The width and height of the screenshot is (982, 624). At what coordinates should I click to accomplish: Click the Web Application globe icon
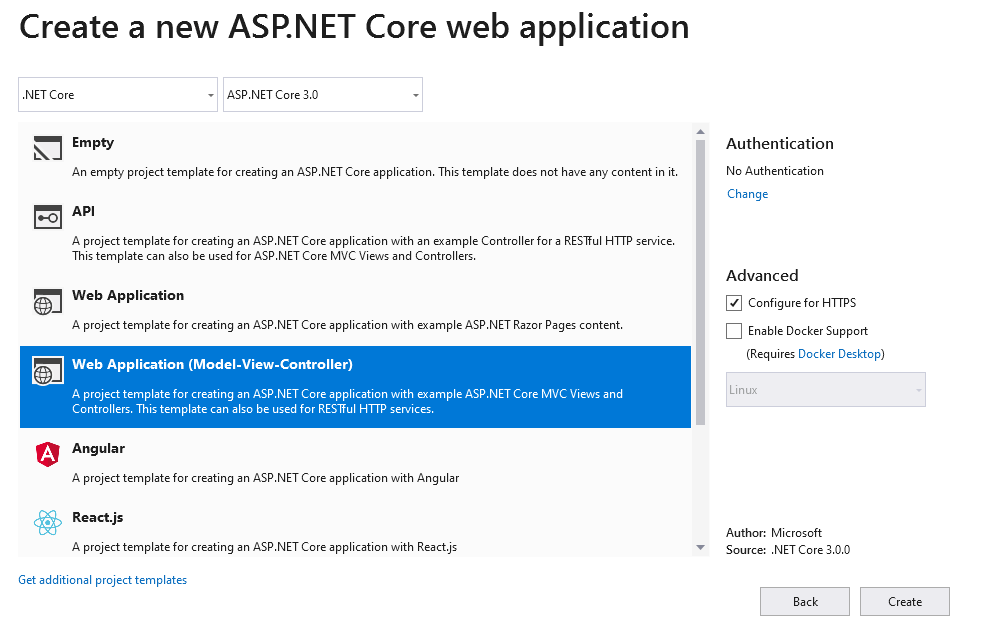coord(48,301)
